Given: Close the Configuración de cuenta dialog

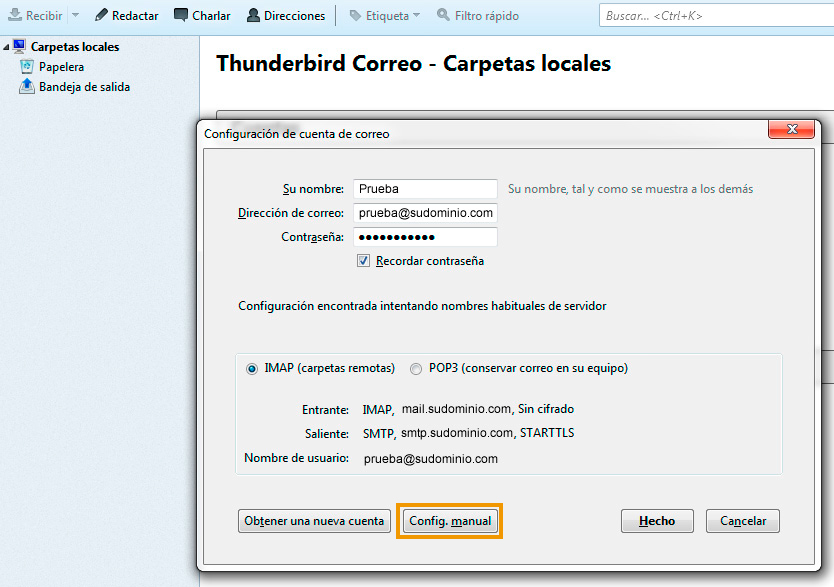Looking at the screenshot, I should click(791, 129).
